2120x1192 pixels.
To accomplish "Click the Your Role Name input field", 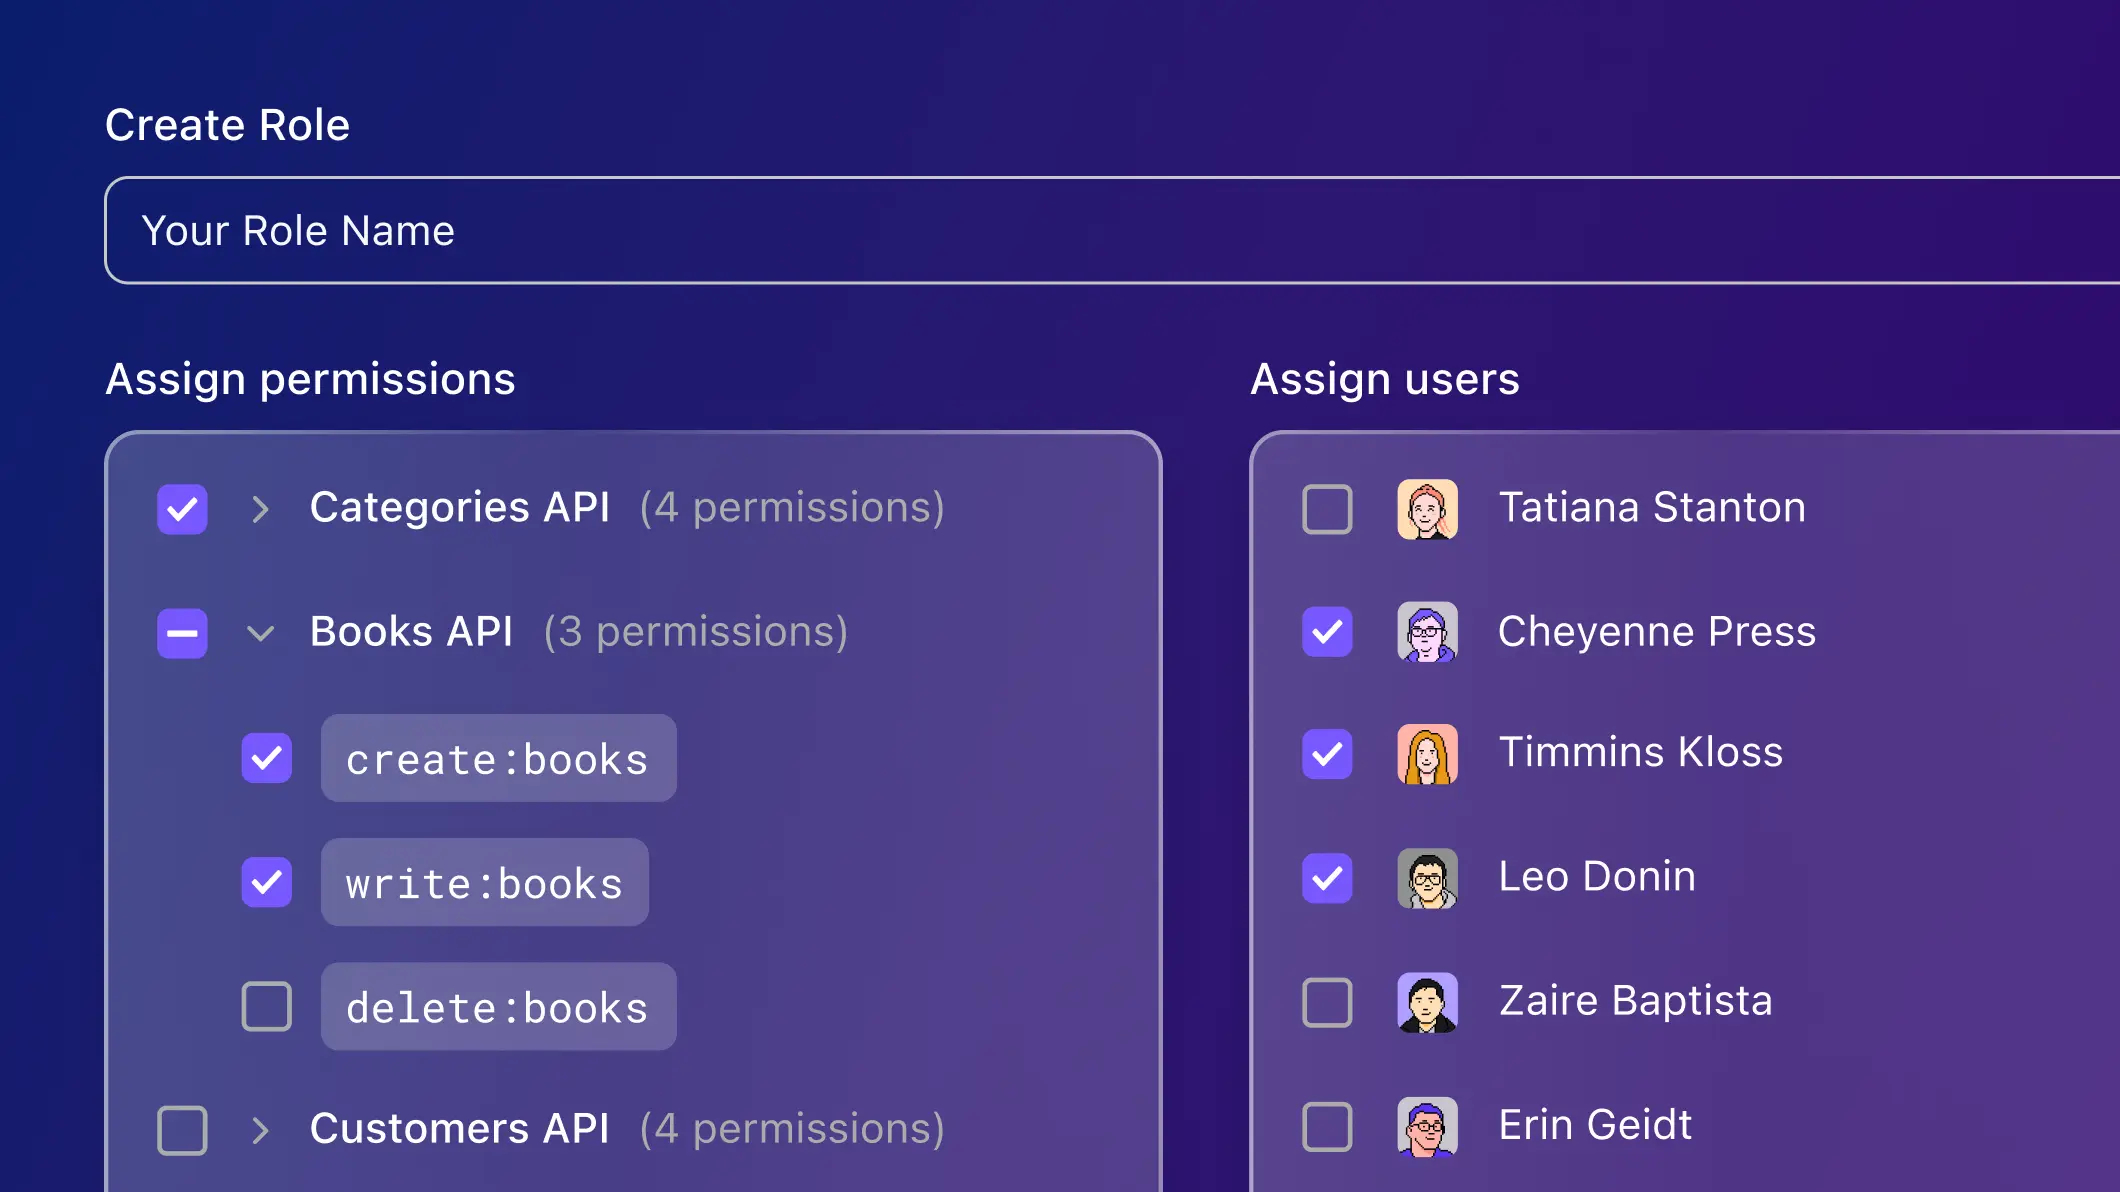I will tap(1112, 231).
